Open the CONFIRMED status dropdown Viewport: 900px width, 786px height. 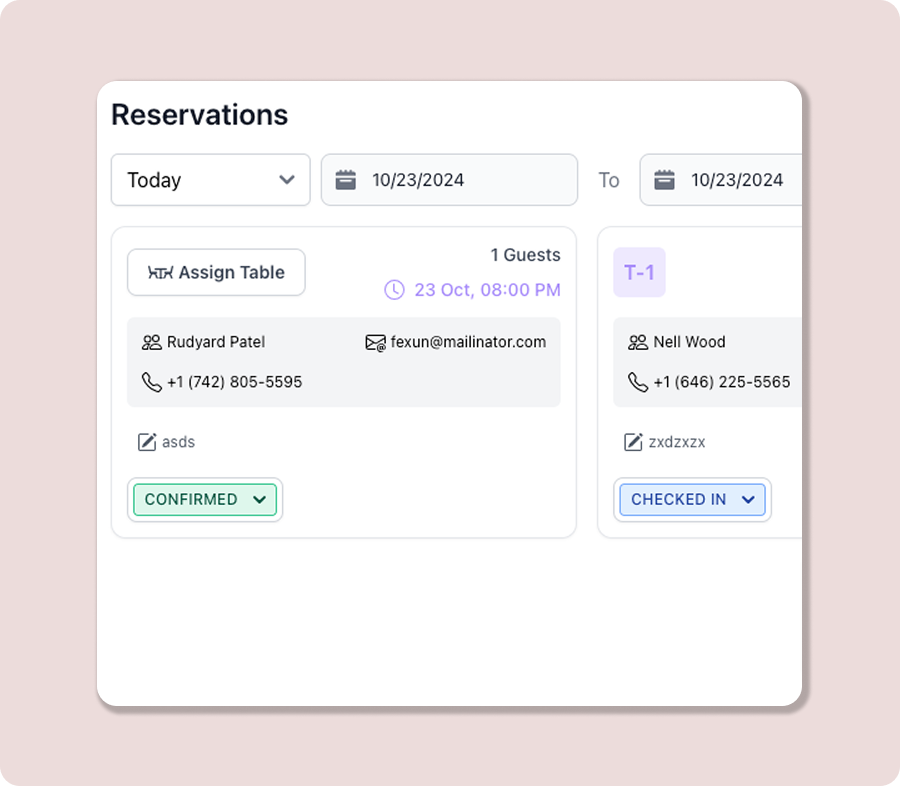pyautogui.click(x=205, y=500)
